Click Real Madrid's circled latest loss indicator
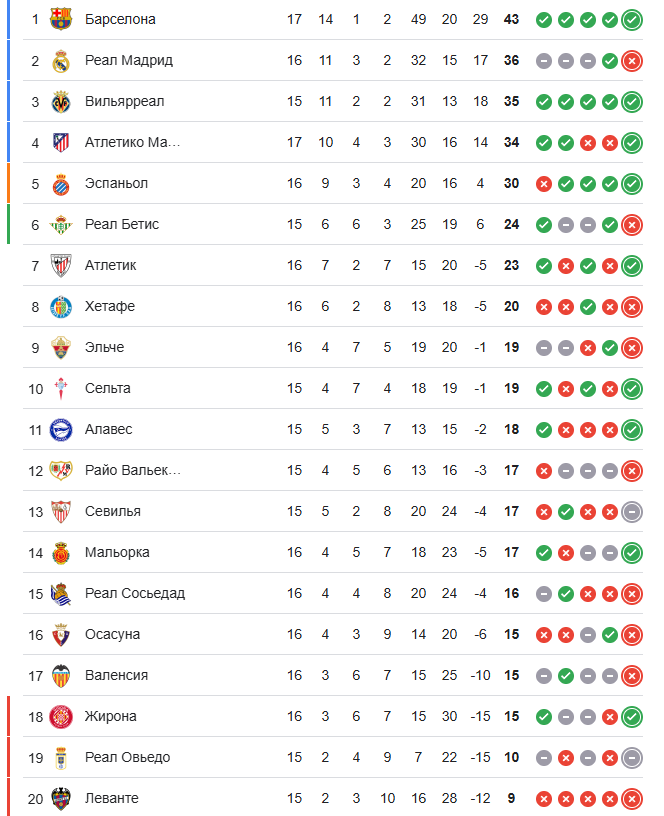 point(631,61)
